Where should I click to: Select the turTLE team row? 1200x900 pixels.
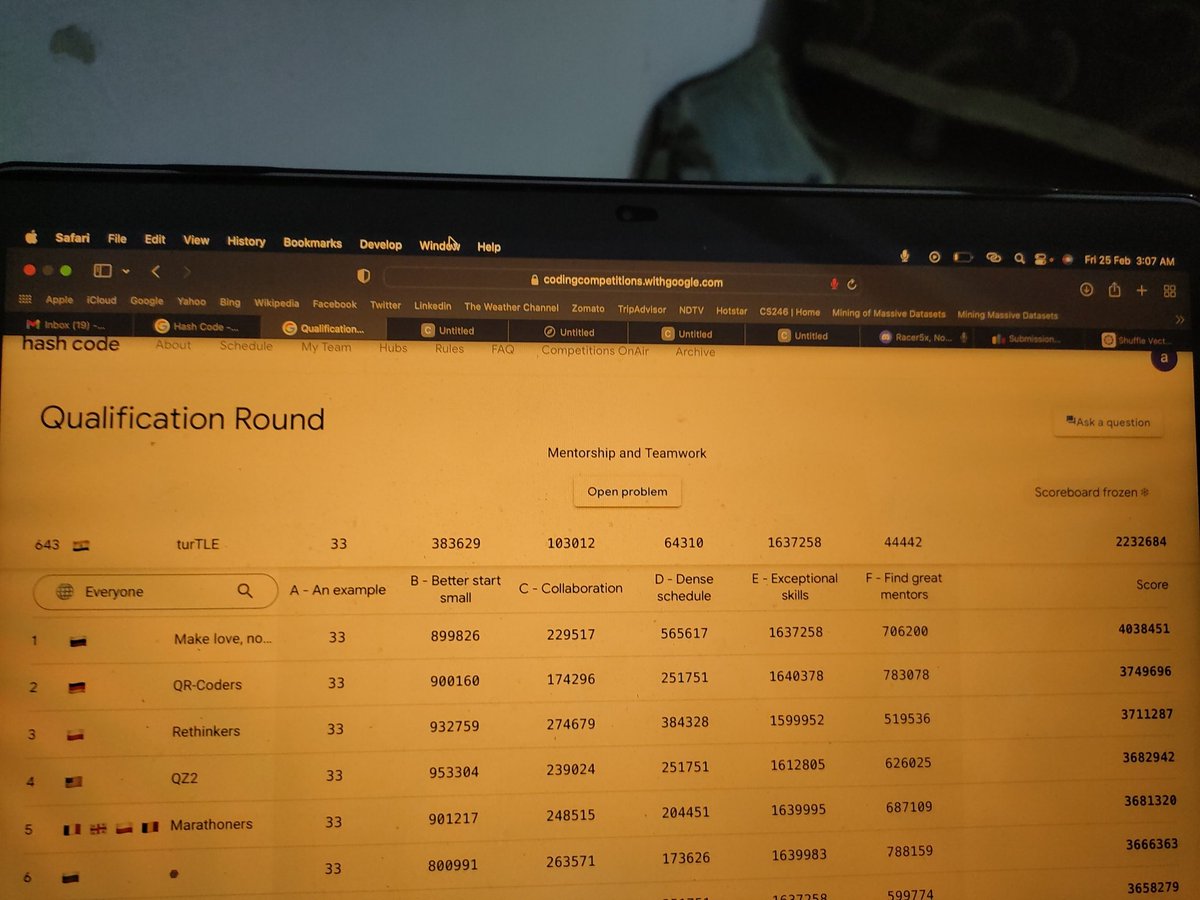coord(600,544)
